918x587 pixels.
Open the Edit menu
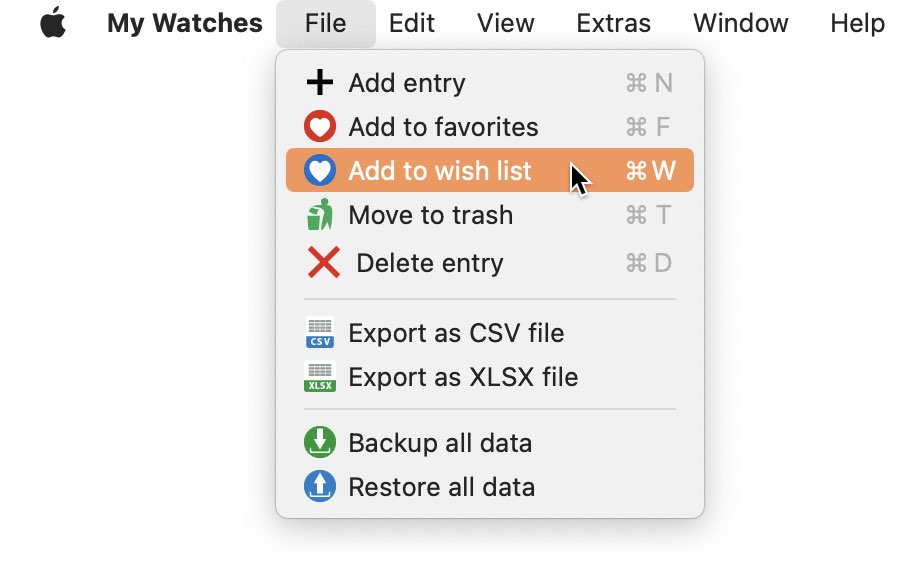tap(412, 23)
